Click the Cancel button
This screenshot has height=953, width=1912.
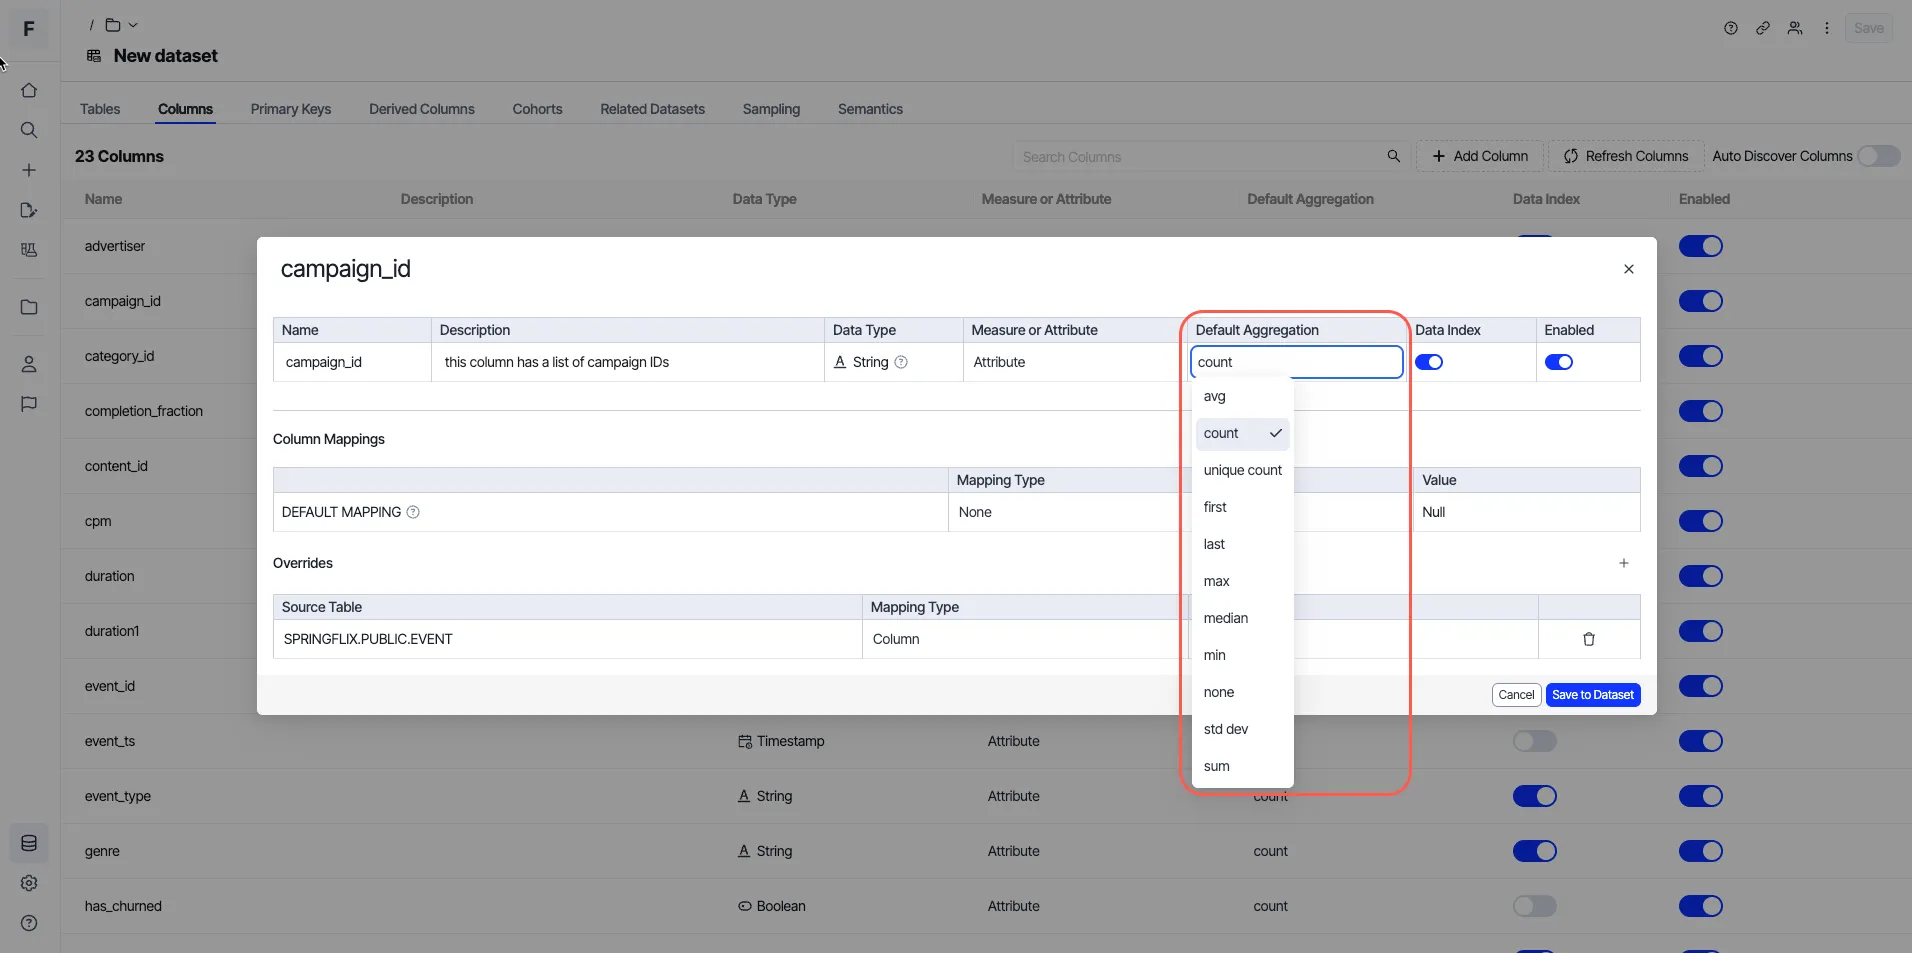1516,695
